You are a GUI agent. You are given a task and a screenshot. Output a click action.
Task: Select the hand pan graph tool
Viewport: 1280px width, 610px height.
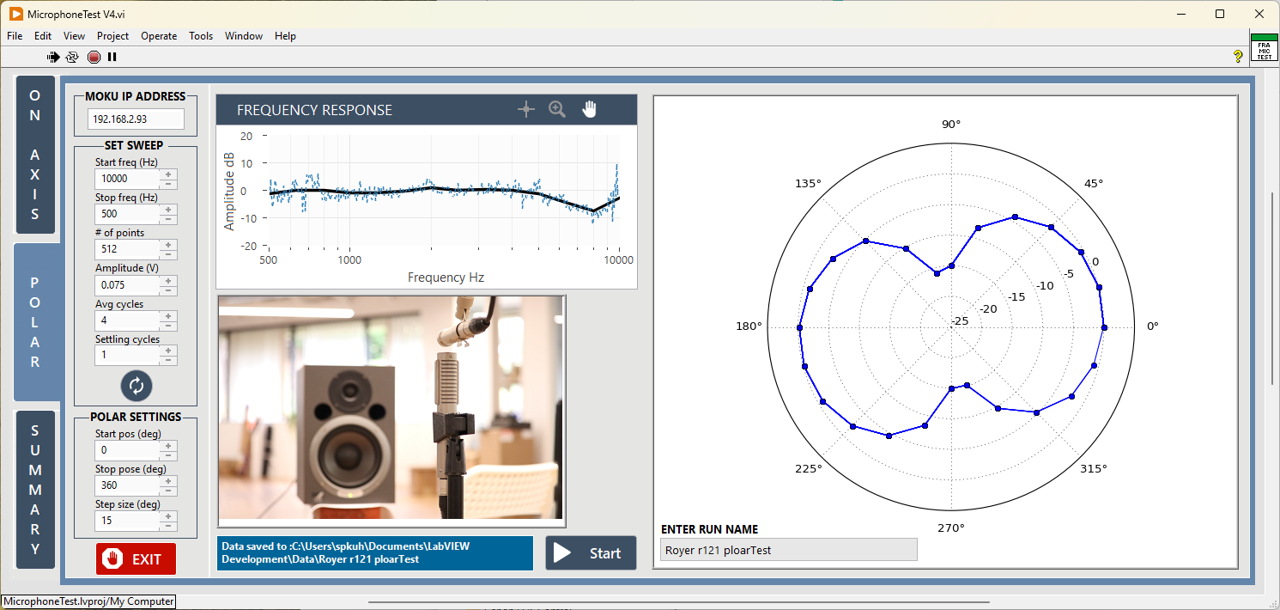point(589,110)
